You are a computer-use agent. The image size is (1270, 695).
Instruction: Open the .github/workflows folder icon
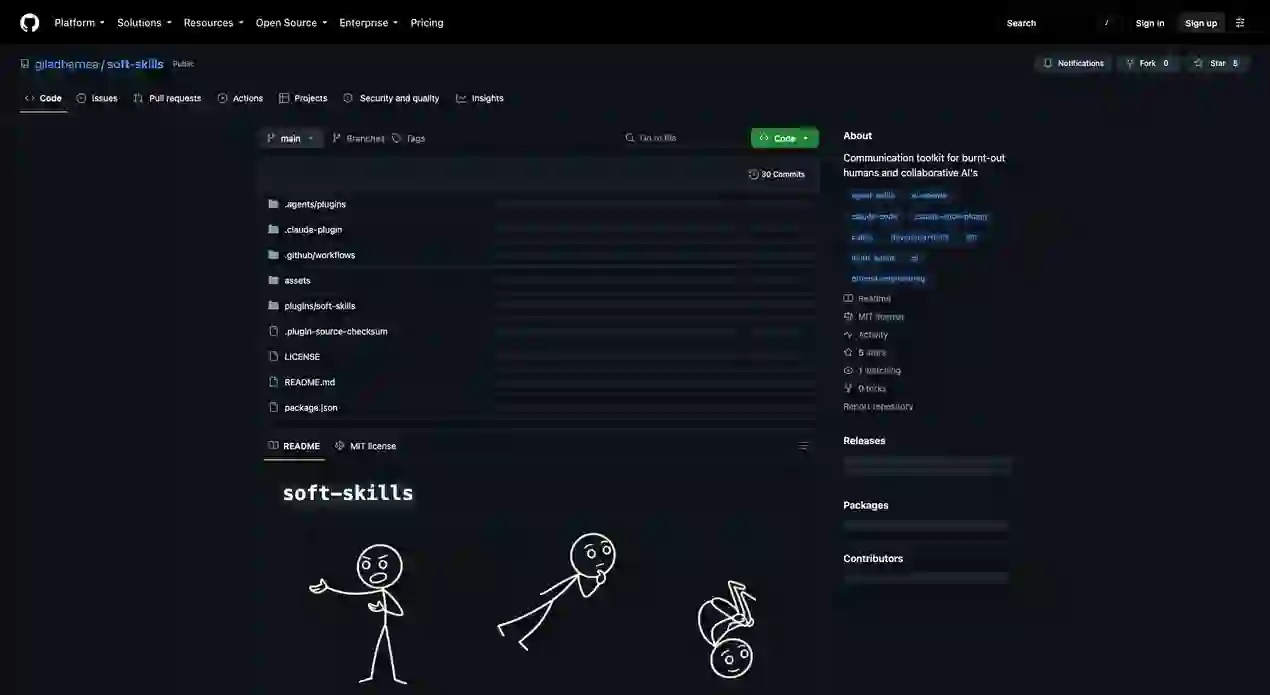[x=274, y=255]
